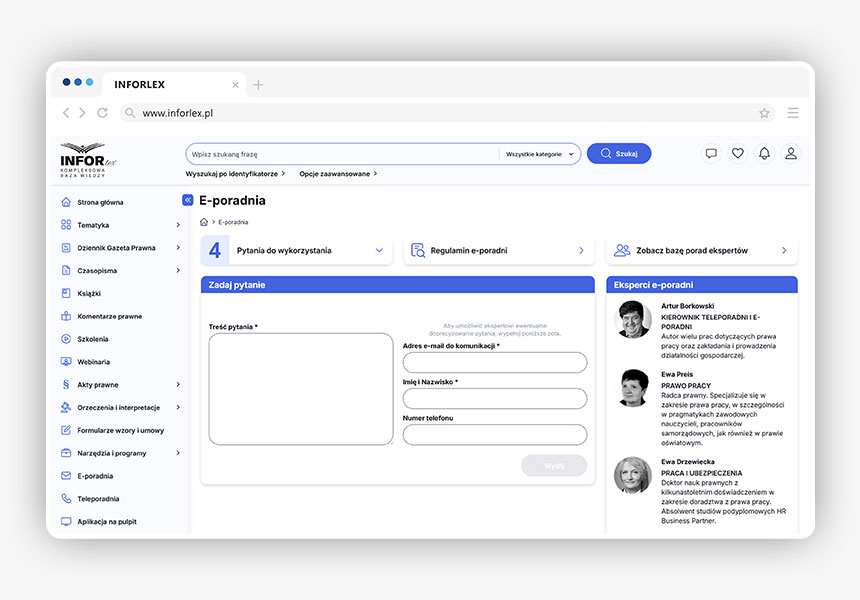The height and width of the screenshot is (600, 860).
Task: Open Regulamin e-poradni link
Action: [x=468, y=251]
